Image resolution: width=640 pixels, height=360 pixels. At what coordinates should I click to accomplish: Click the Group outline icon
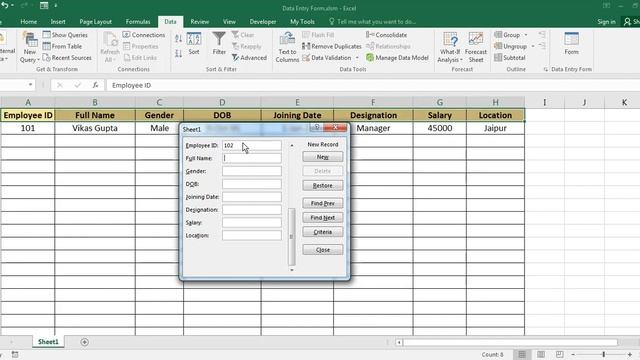pos(498,35)
